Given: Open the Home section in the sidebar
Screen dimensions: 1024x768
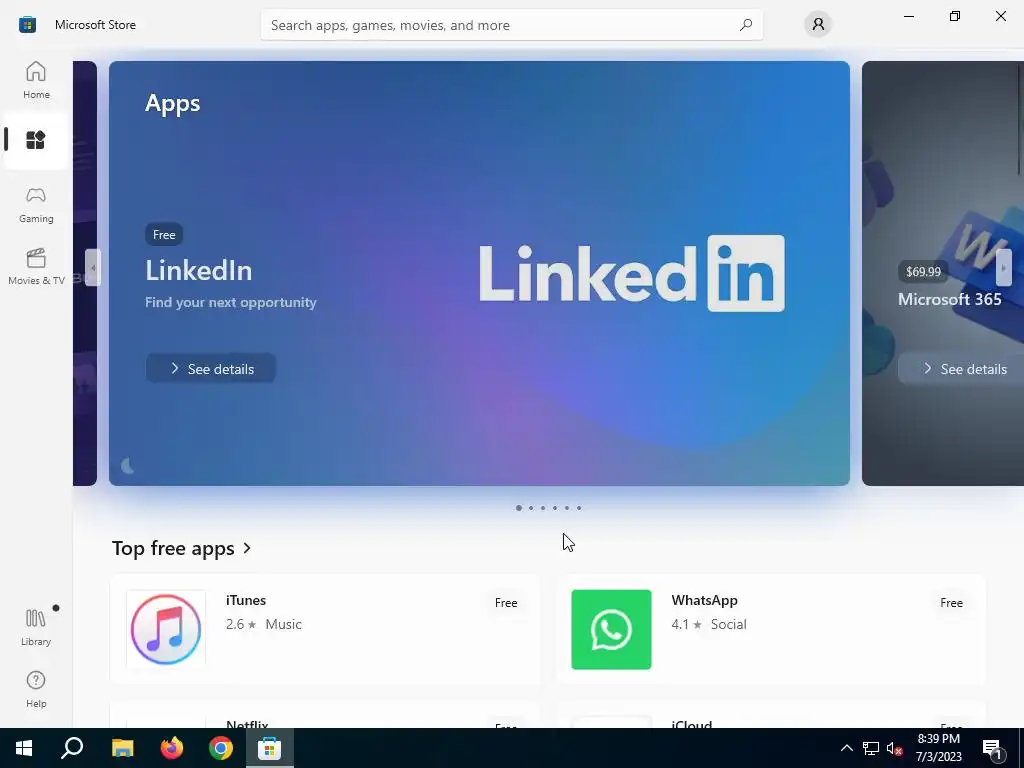Looking at the screenshot, I should (36, 80).
